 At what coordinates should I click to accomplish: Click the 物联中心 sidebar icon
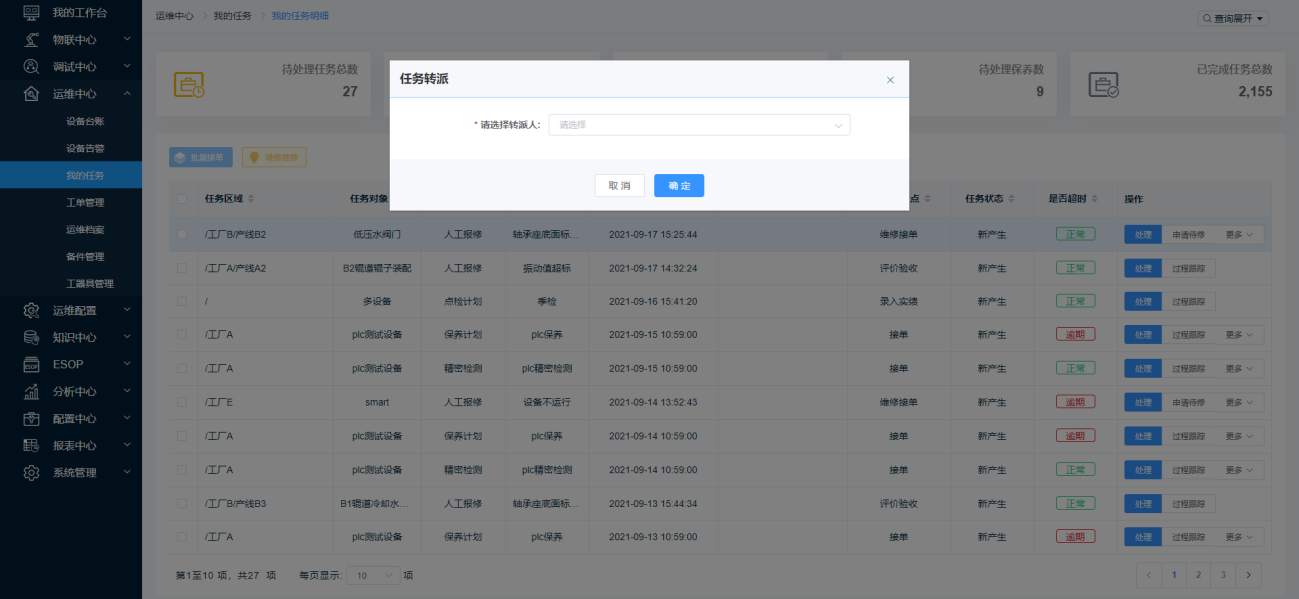(x=32, y=39)
